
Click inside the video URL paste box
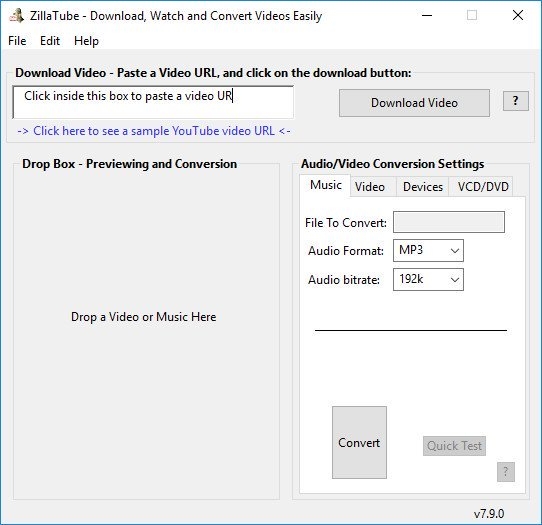pyautogui.click(x=153, y=102)
